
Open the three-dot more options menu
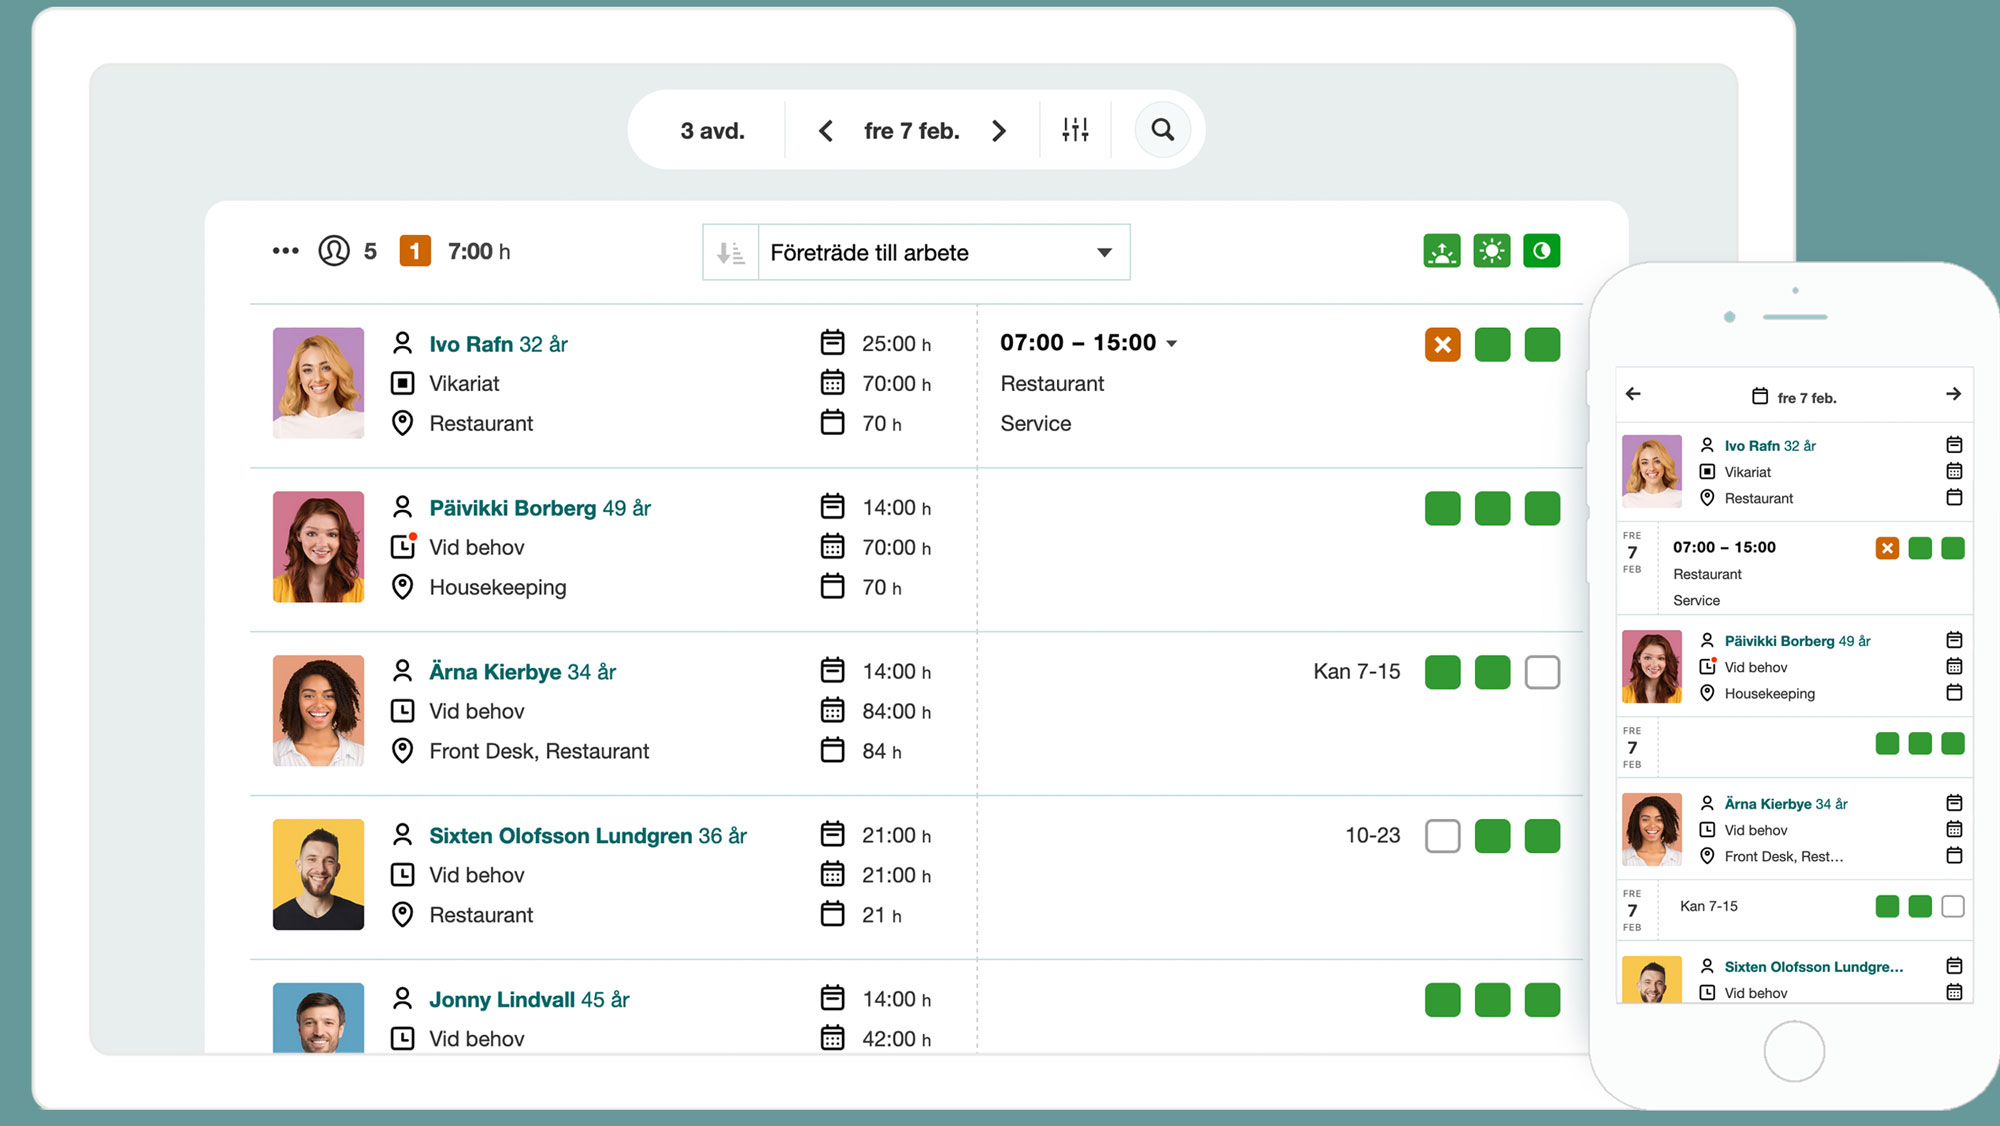pyautogui.click(x=286, y=251)
